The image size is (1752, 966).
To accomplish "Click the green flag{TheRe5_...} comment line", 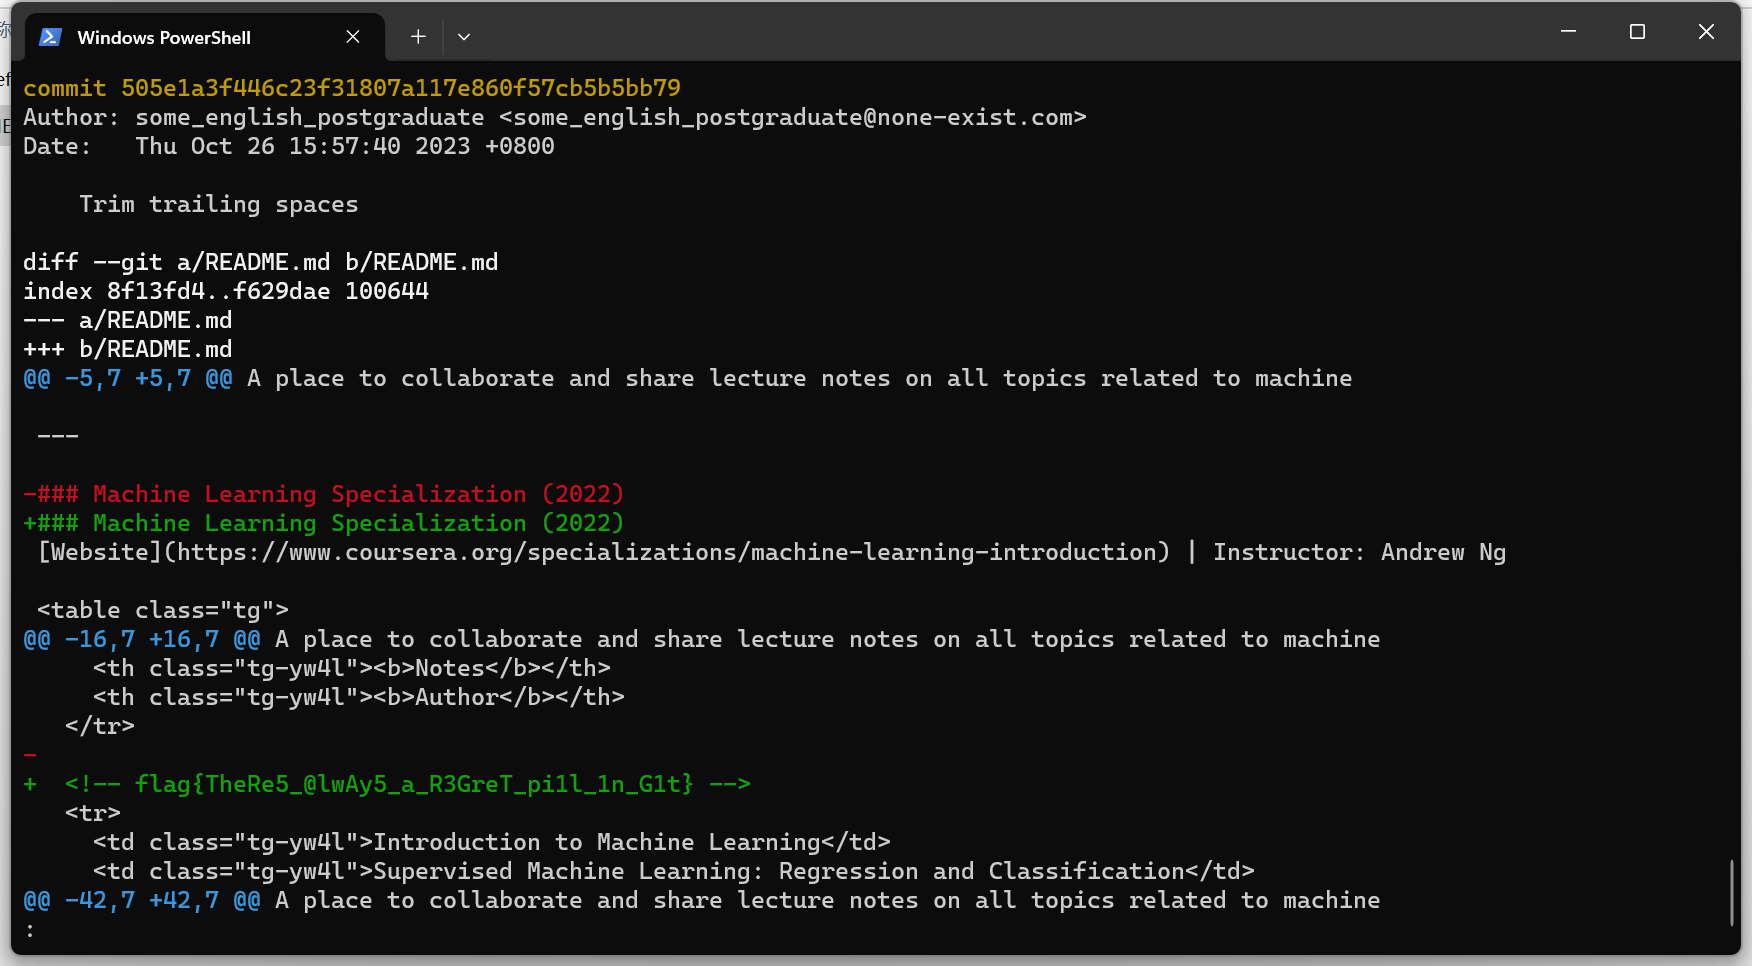I will tap(387, 784).
